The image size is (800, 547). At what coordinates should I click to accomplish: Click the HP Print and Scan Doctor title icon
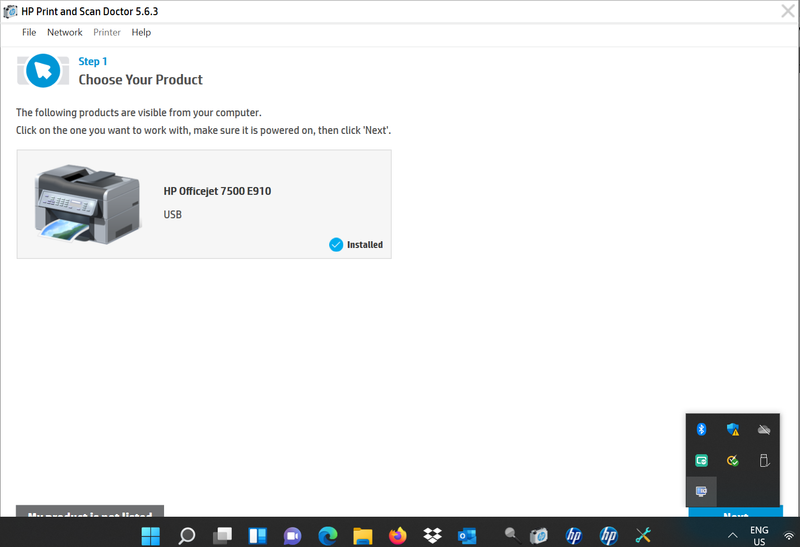pos(10,11)
